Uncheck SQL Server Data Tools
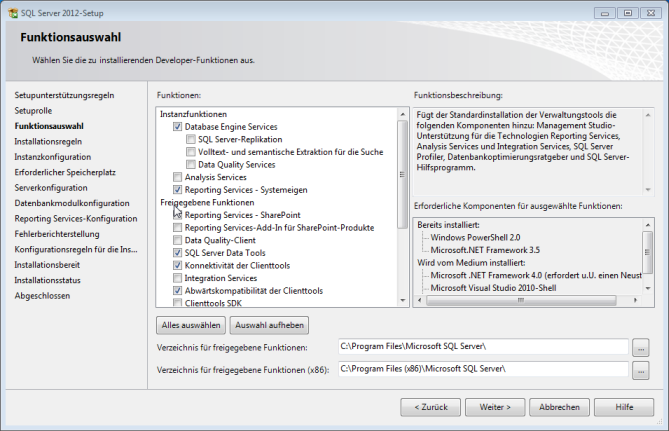 [x=178, y=253]
